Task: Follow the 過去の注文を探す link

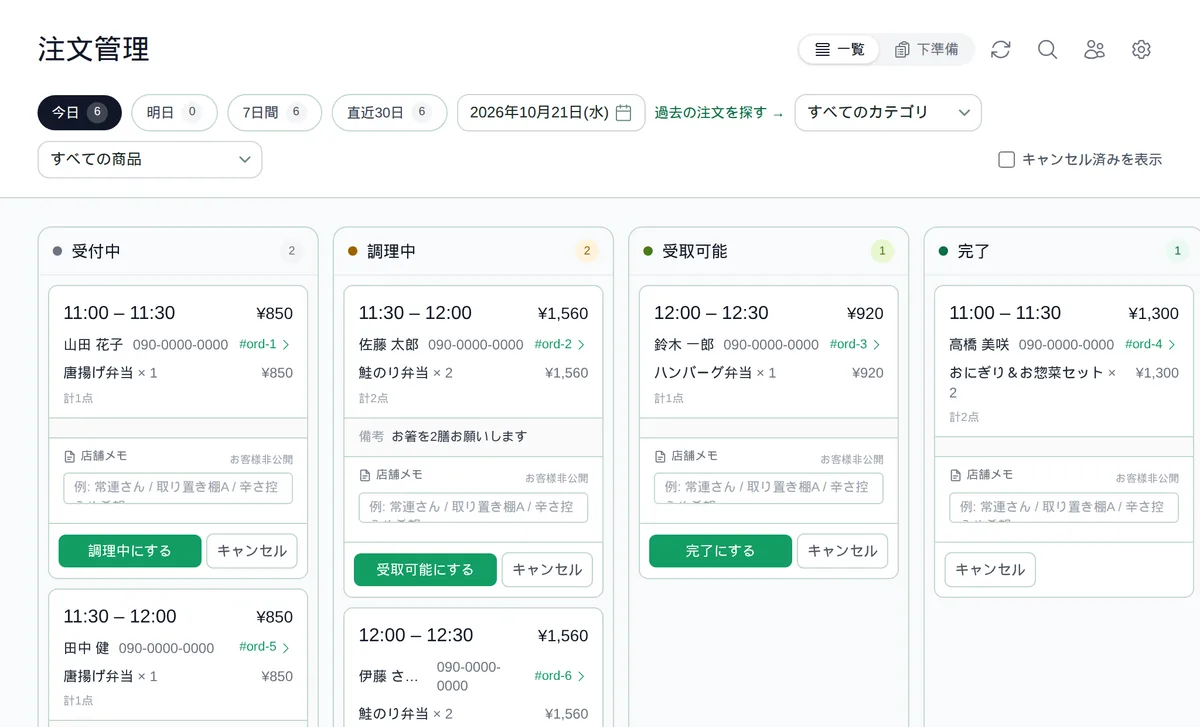Action: tap(719, 113)
